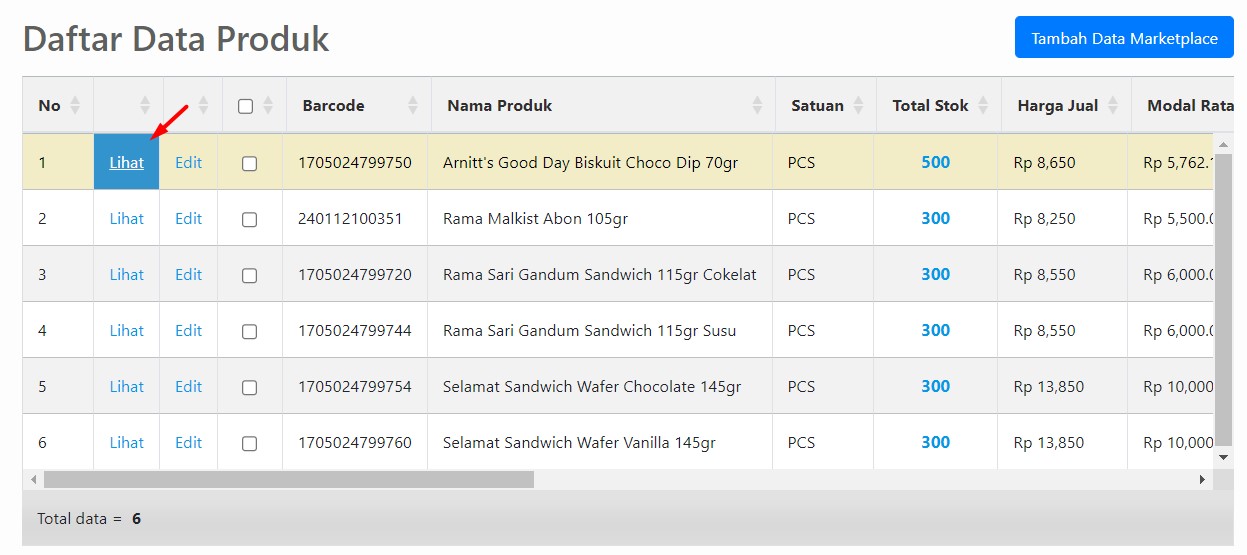Open Lihat link for Arnitt's Good Day

pyautogui.click(x=126, y=163)
